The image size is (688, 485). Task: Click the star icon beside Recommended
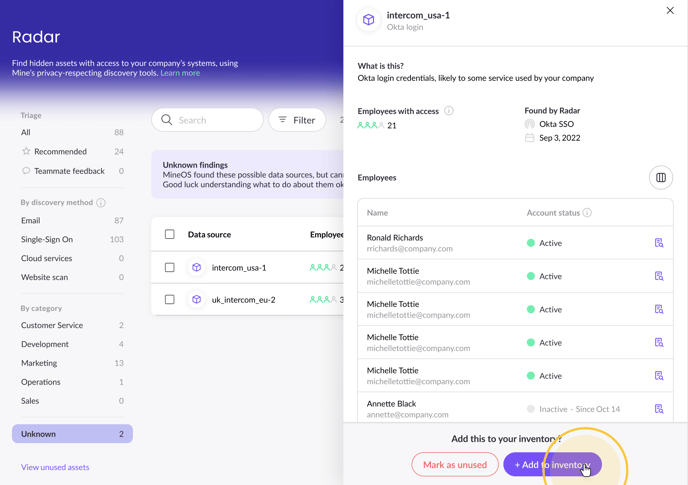[x=26, y=151]
